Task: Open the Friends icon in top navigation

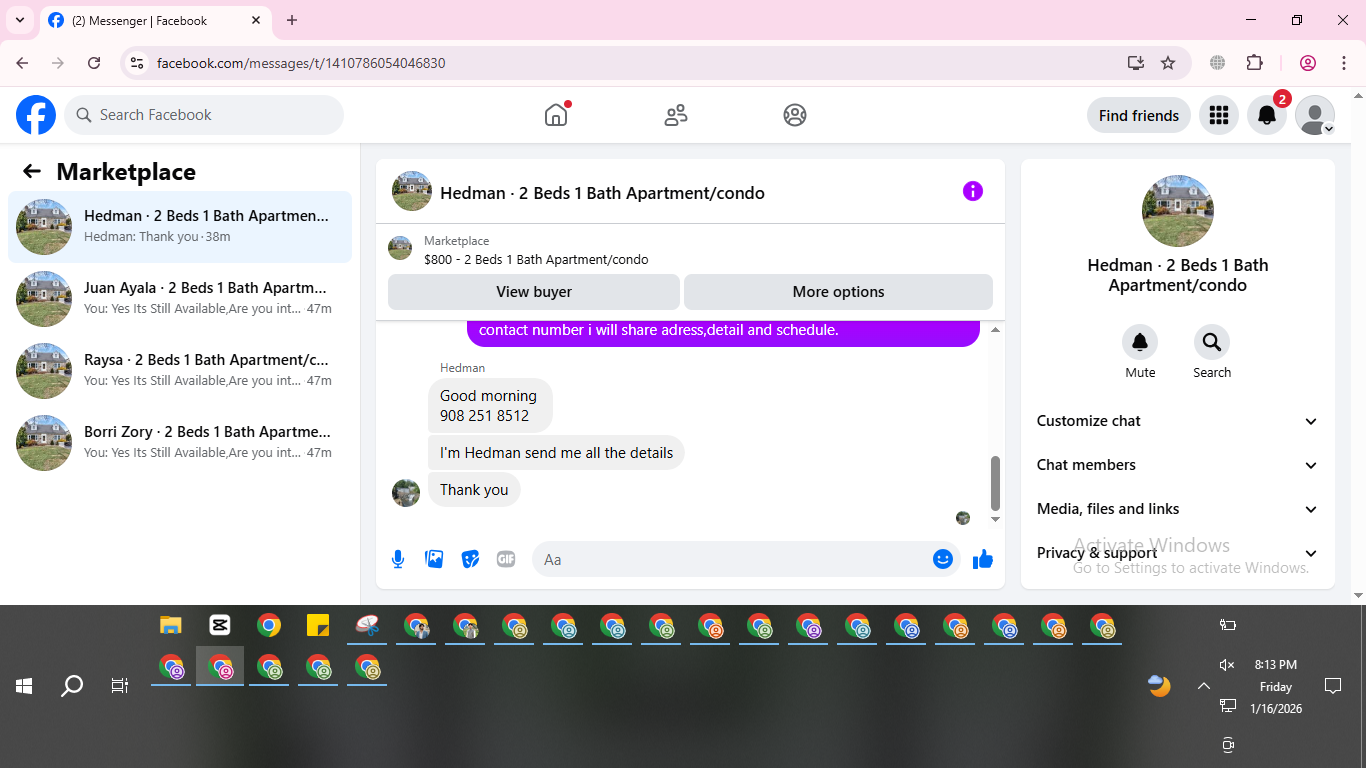Action: (676, 115)
